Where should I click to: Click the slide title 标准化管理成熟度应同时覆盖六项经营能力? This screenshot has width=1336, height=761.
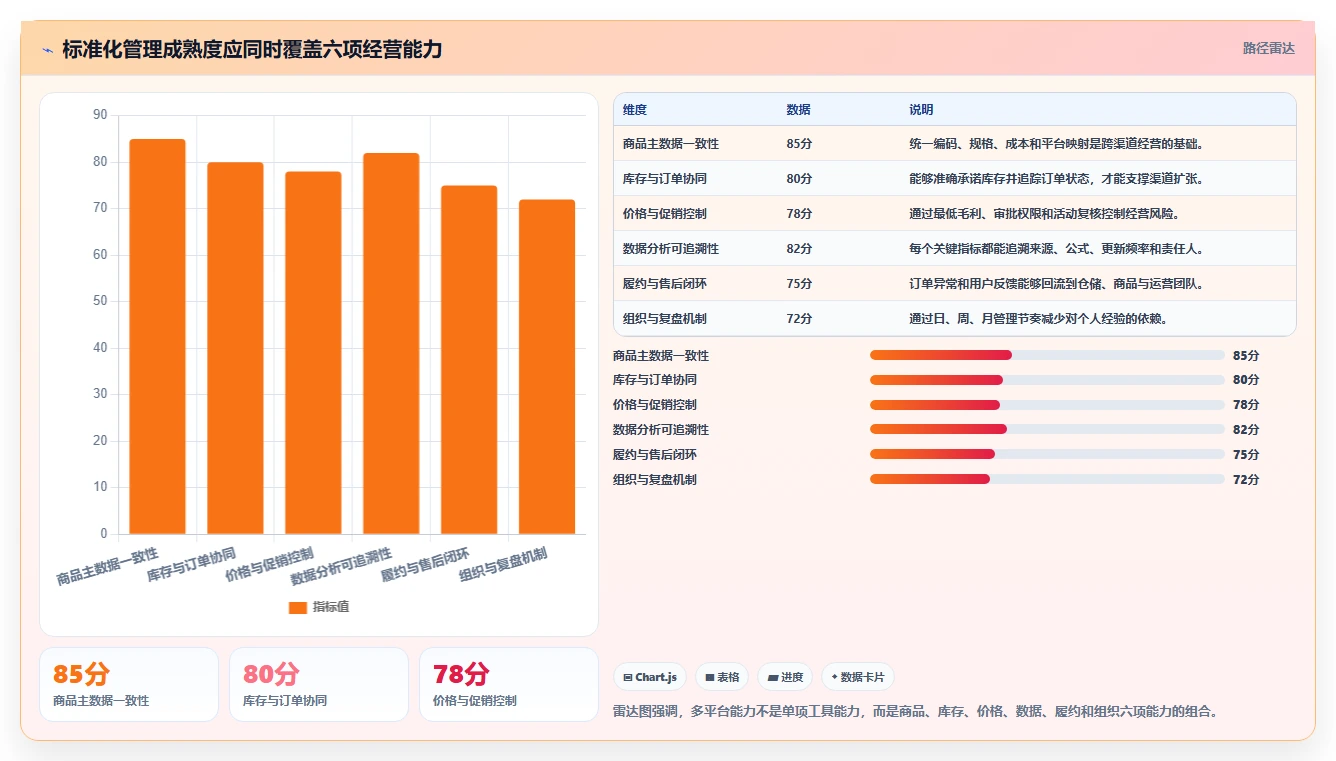coord(252,50)
